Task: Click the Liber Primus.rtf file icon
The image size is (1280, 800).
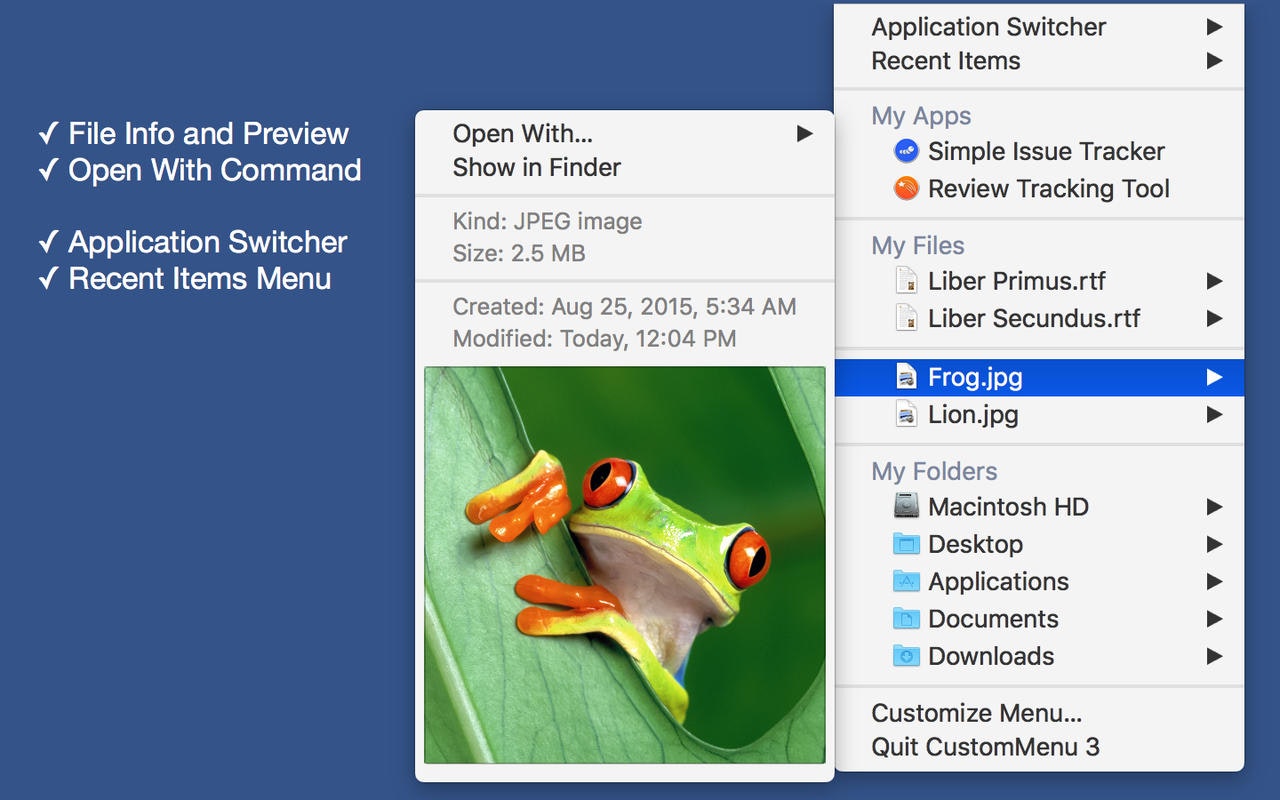Action: point(906,281)
